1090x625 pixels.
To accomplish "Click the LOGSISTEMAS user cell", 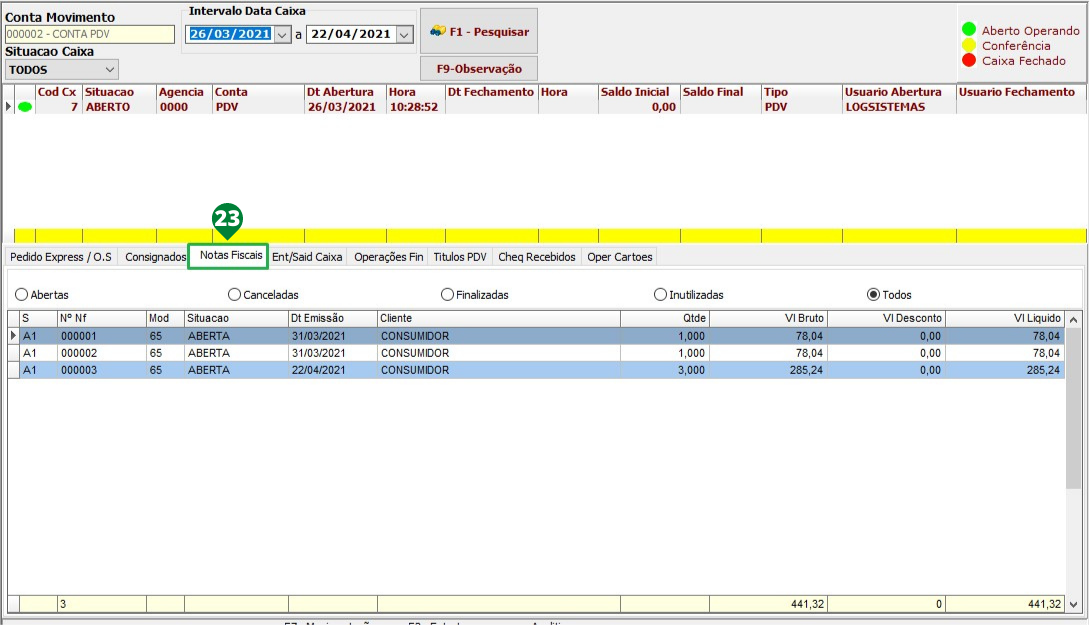I will (899, 107).
